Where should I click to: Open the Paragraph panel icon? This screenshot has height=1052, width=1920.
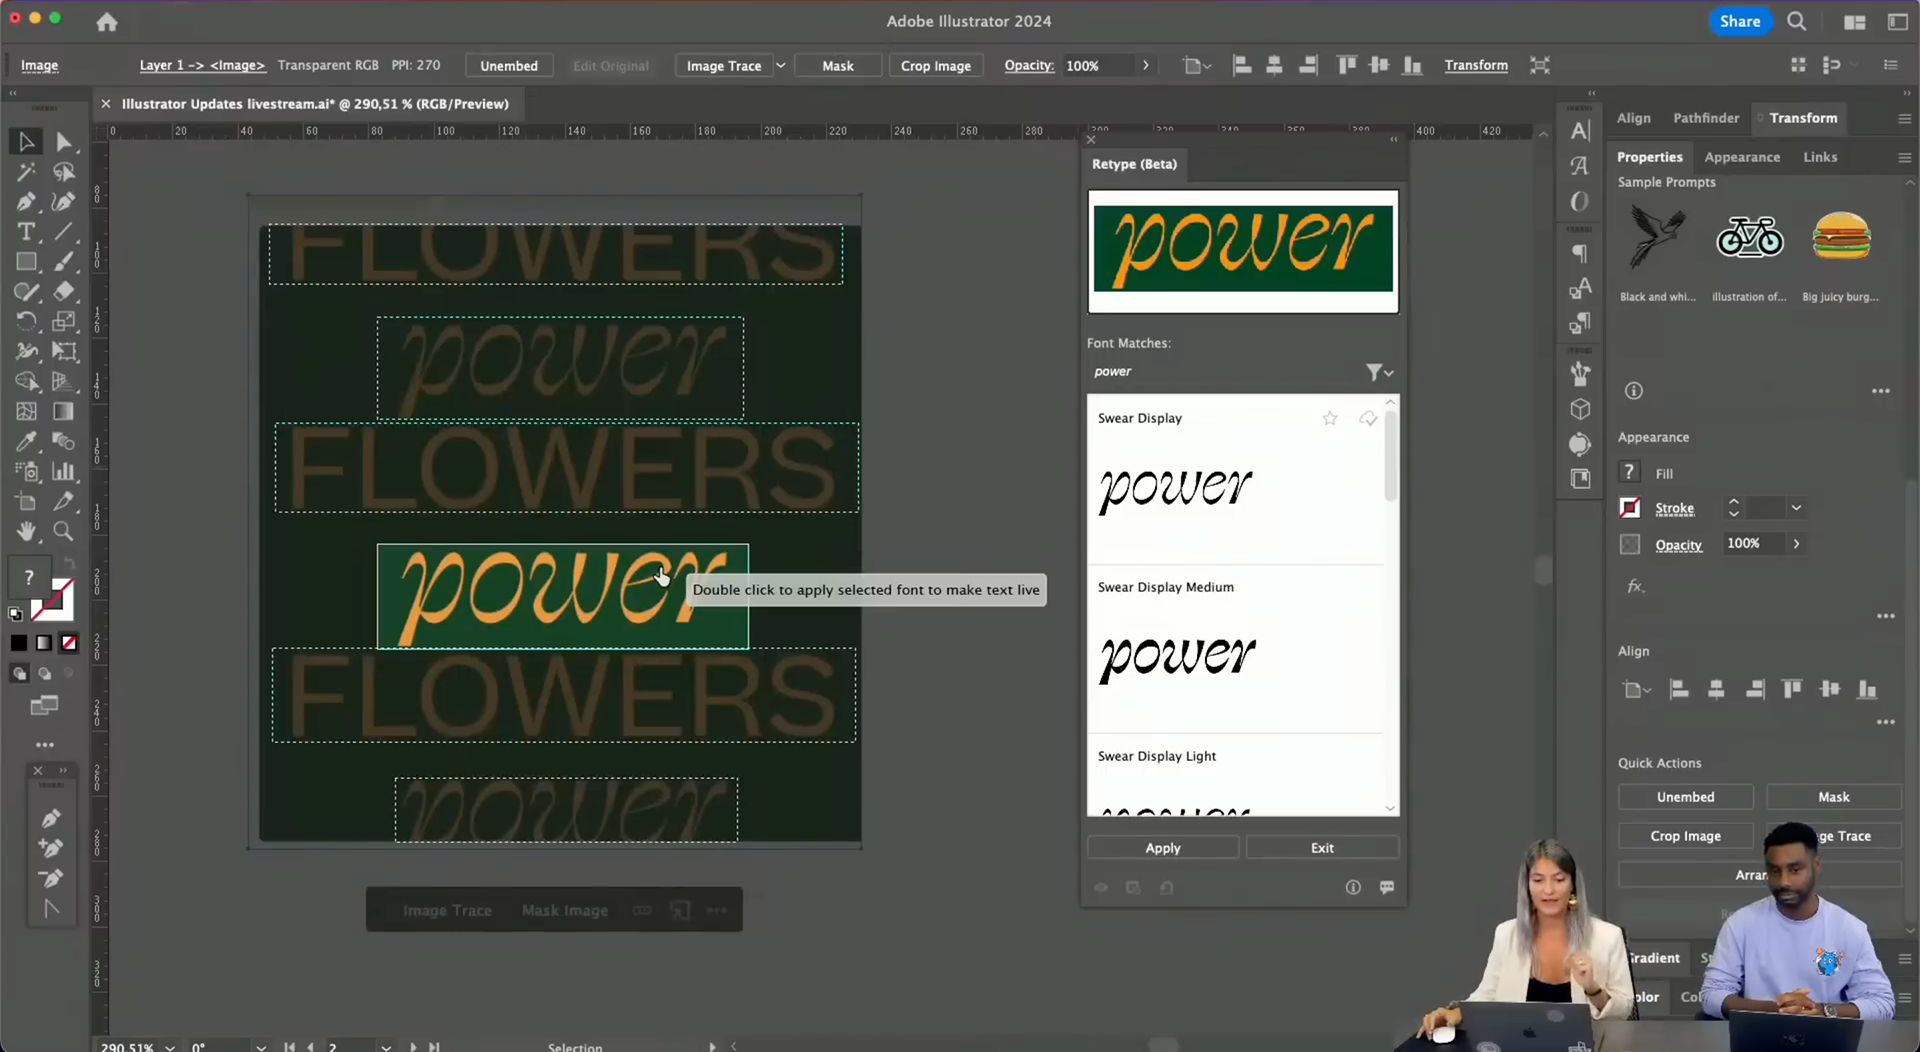pyautogui.click(x=1580, y=253)
